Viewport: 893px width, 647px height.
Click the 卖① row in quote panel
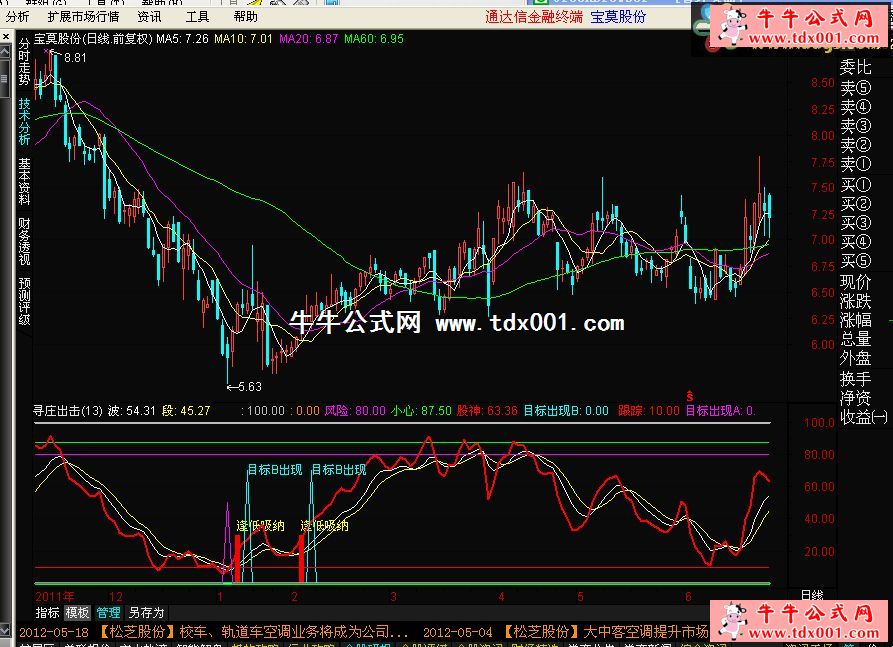coord(855,164)
